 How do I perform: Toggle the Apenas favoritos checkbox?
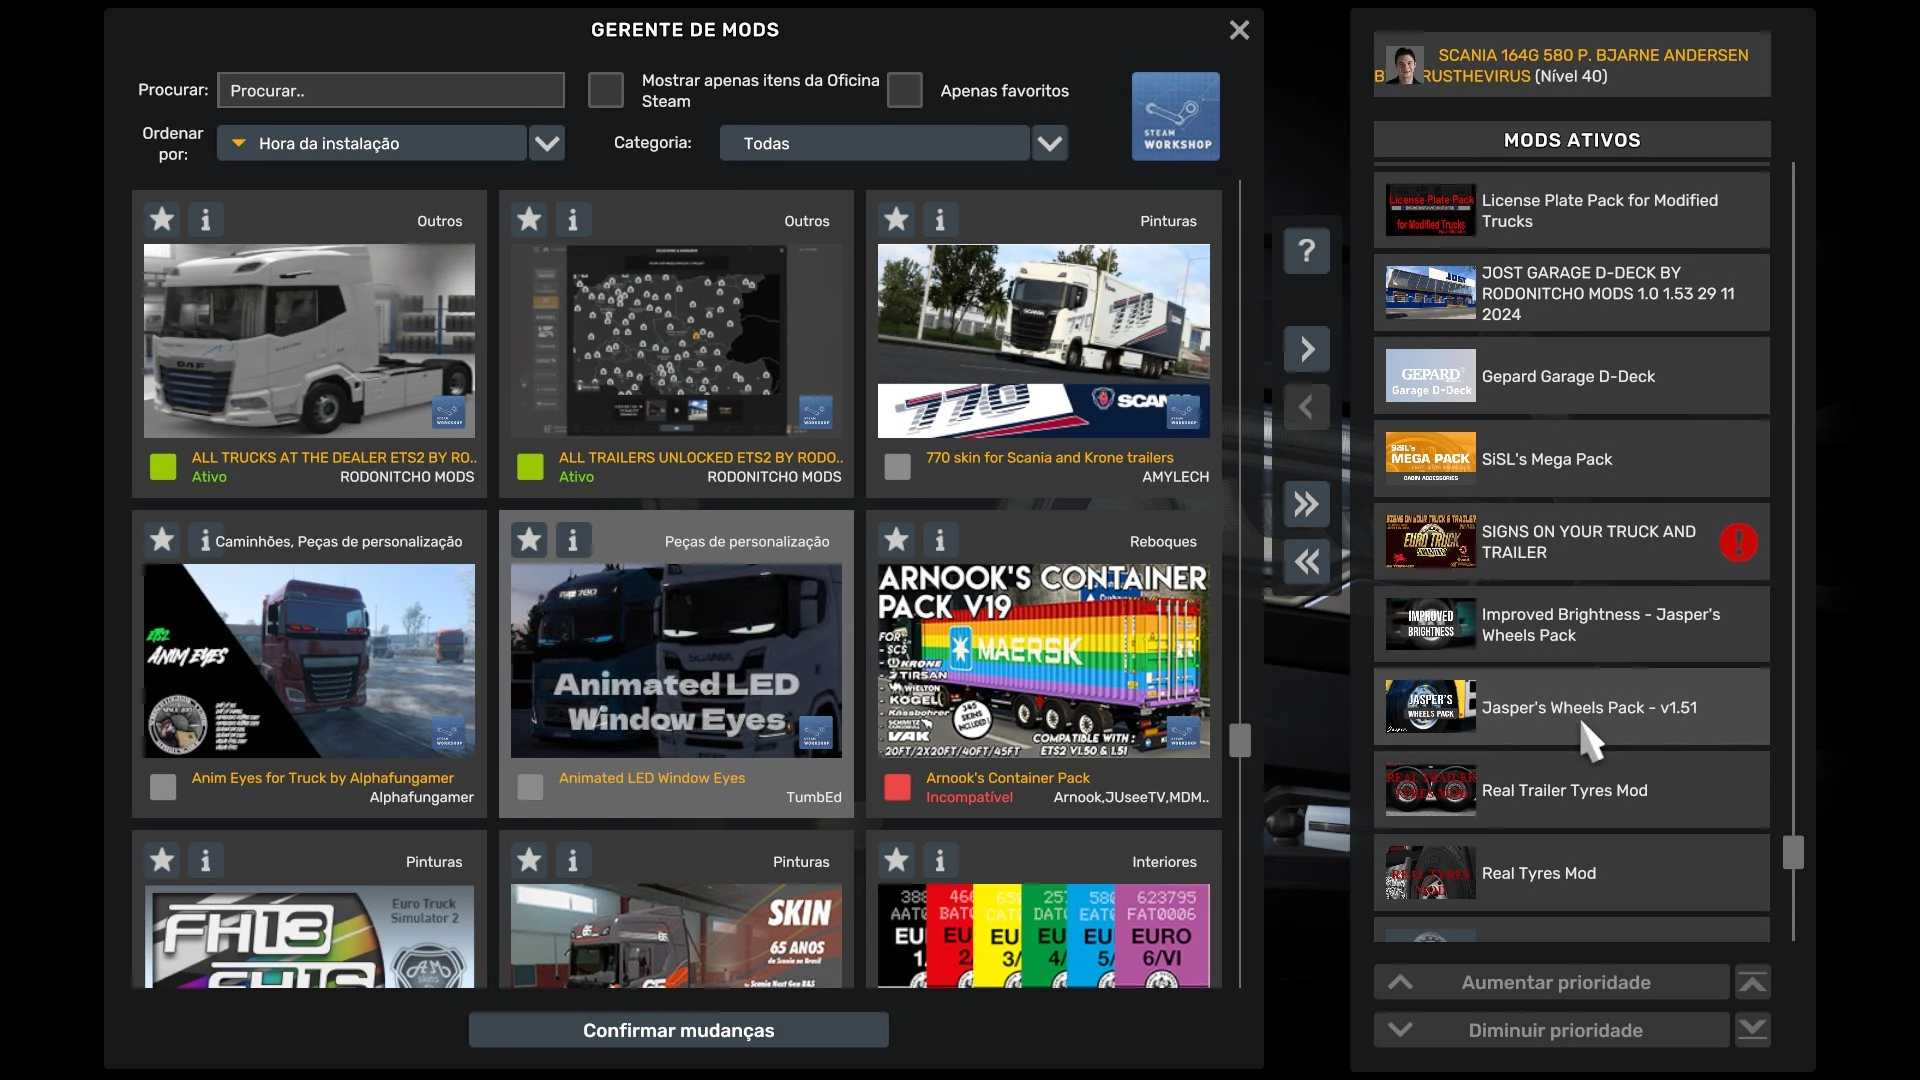904,90
